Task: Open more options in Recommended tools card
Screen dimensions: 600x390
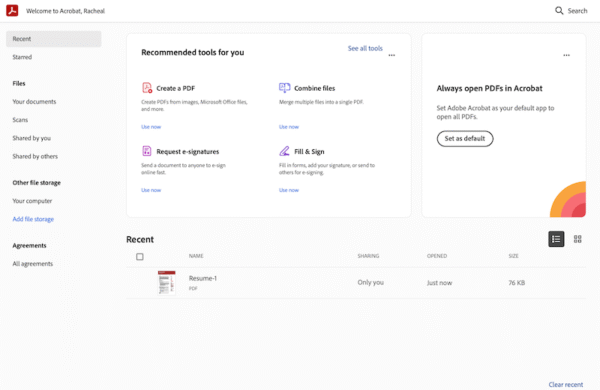Action: (x=391, y=55)
